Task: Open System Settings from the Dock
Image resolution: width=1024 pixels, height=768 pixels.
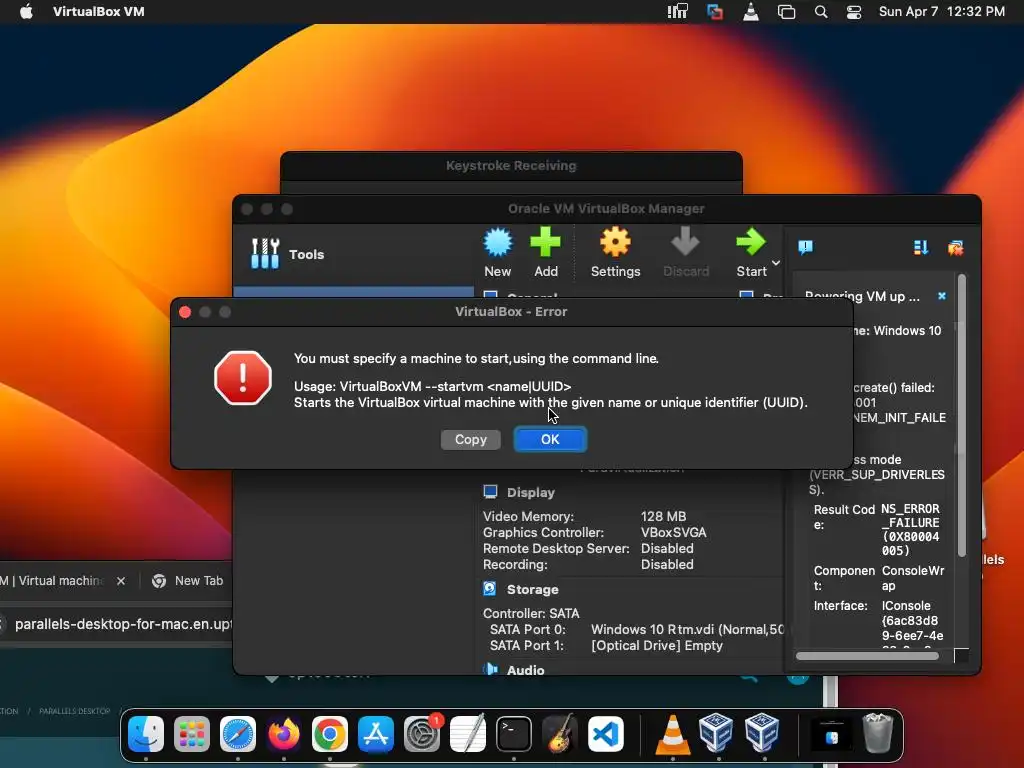Action: tap(422, 734)
